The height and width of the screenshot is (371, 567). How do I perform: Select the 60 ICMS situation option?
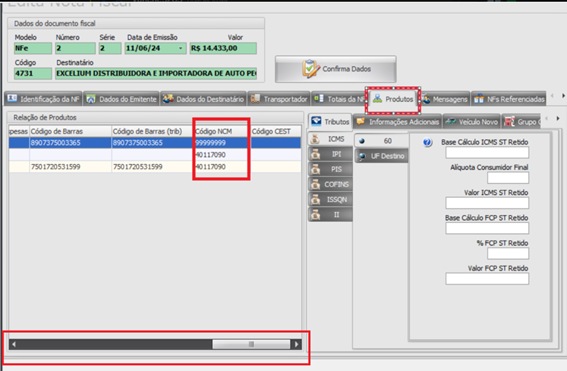[381, 141]
